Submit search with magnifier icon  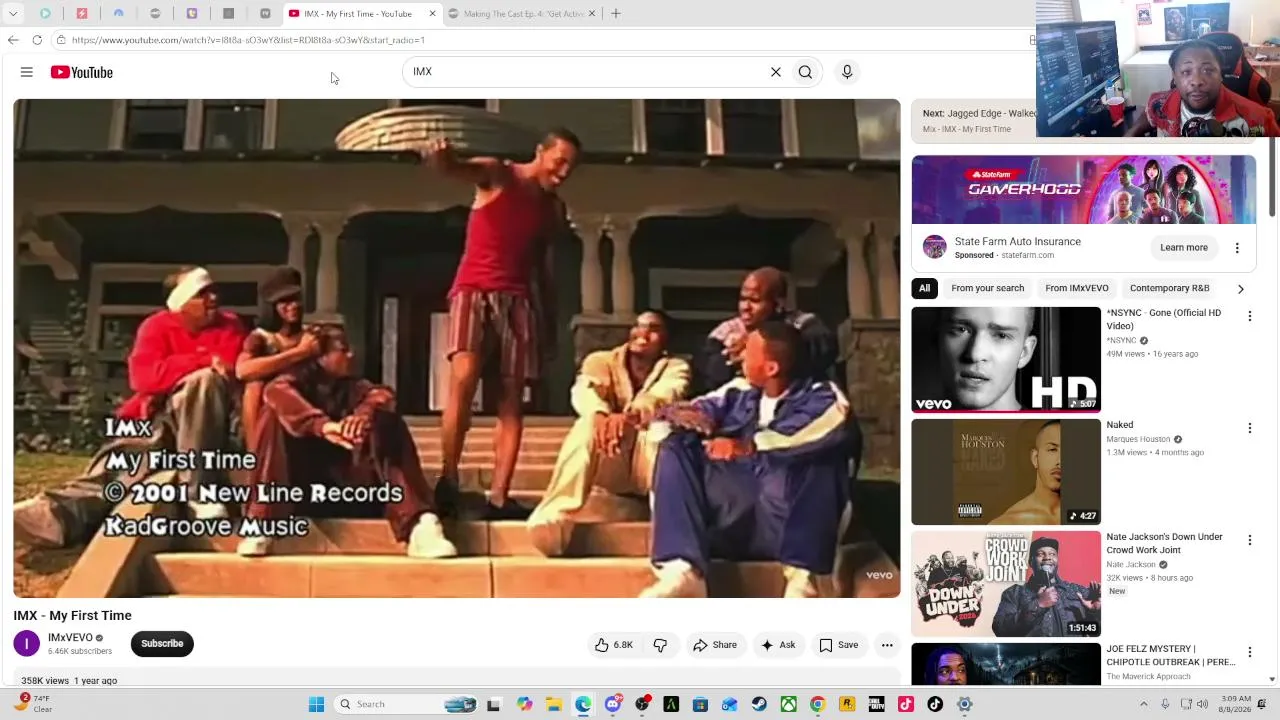(x=805, y=72)
